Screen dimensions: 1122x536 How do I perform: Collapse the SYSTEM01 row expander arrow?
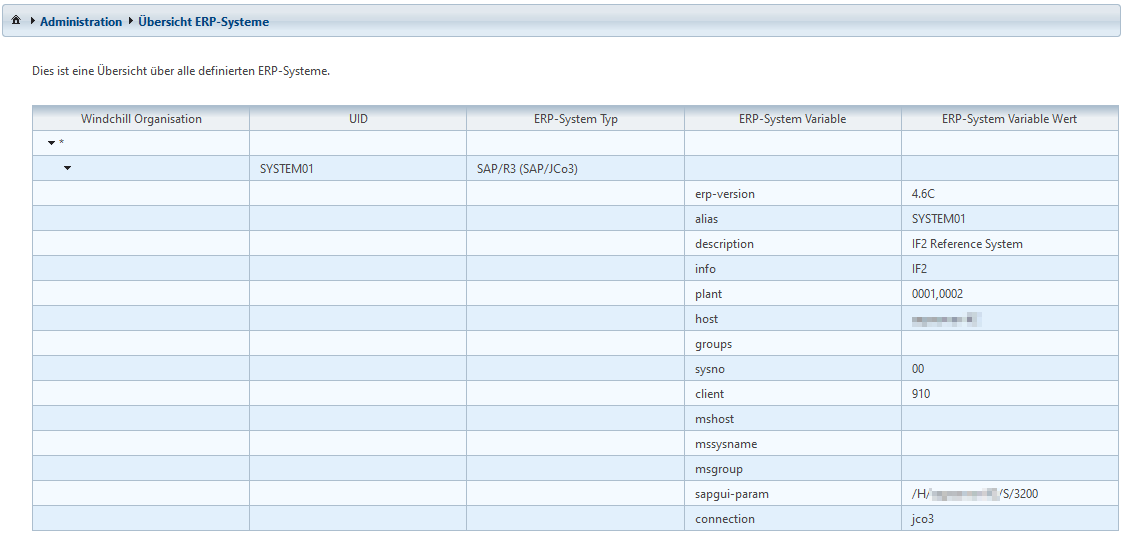(x=67, y=168)
